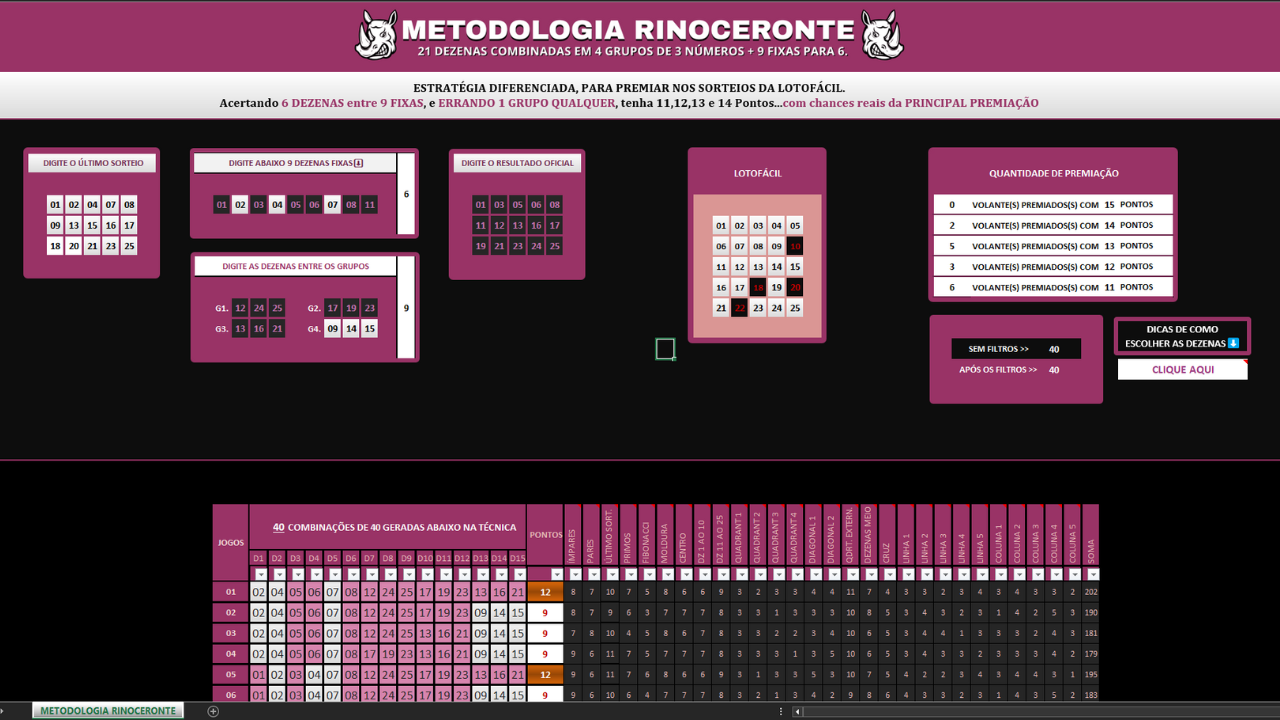Add a new sheet with plus icon
The width and height of the screenshot is (1280, 720).
212,711
